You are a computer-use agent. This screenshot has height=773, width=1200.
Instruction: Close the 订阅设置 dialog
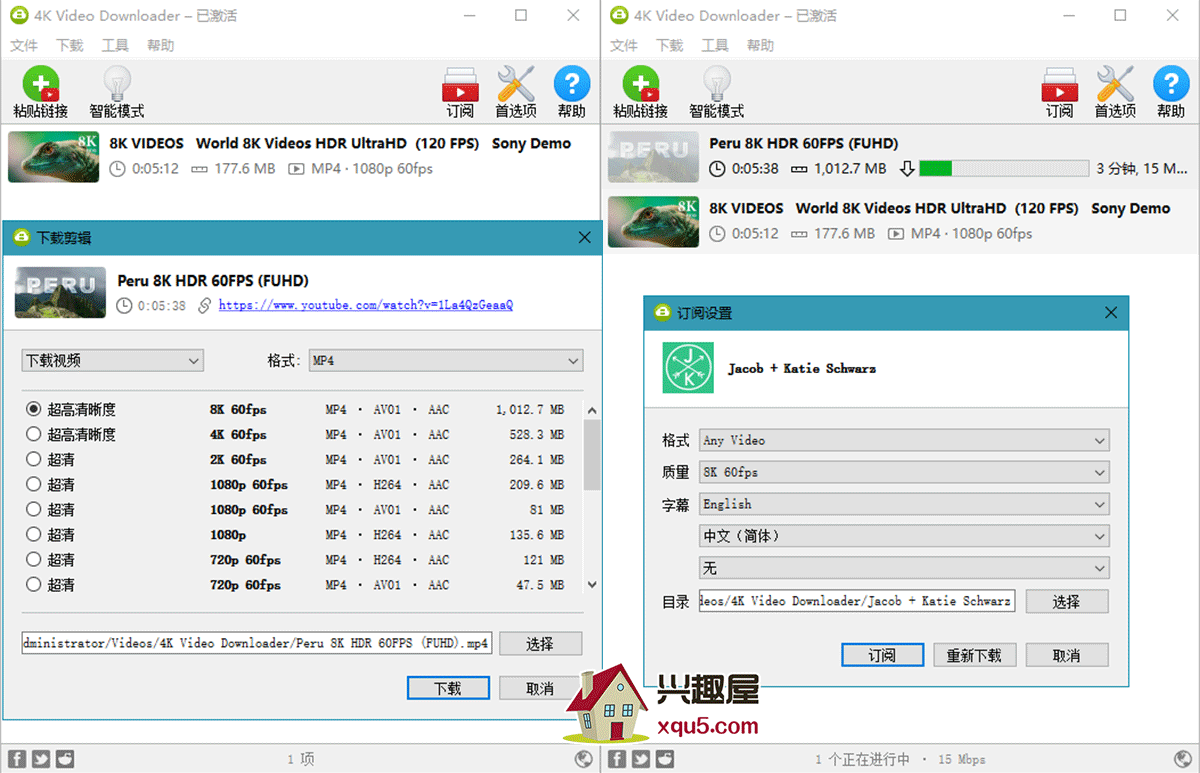1111,313
